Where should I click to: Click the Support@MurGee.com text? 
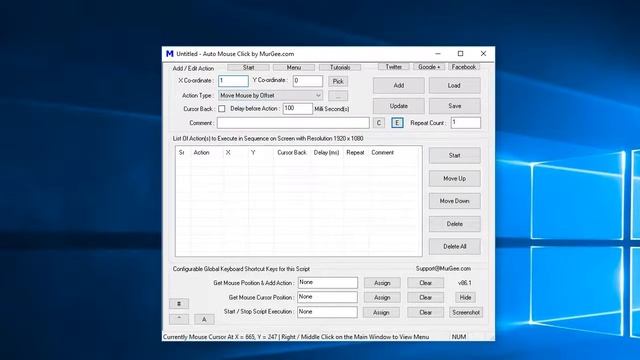click(x=443, y=269)
